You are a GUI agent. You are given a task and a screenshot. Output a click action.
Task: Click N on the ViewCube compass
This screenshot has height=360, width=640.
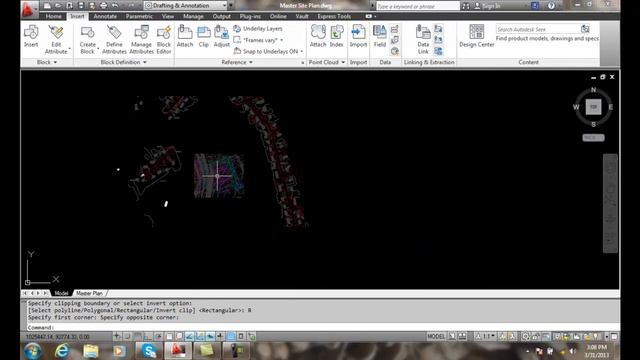point(593,89)
